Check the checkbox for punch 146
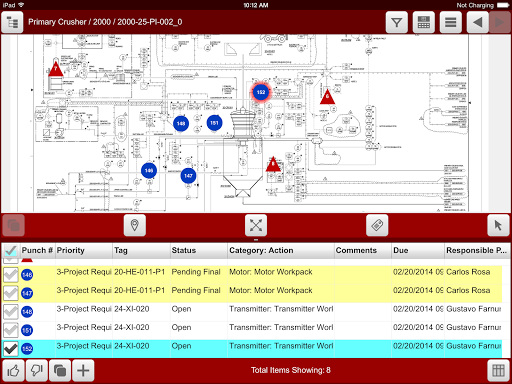 [11, 275]
